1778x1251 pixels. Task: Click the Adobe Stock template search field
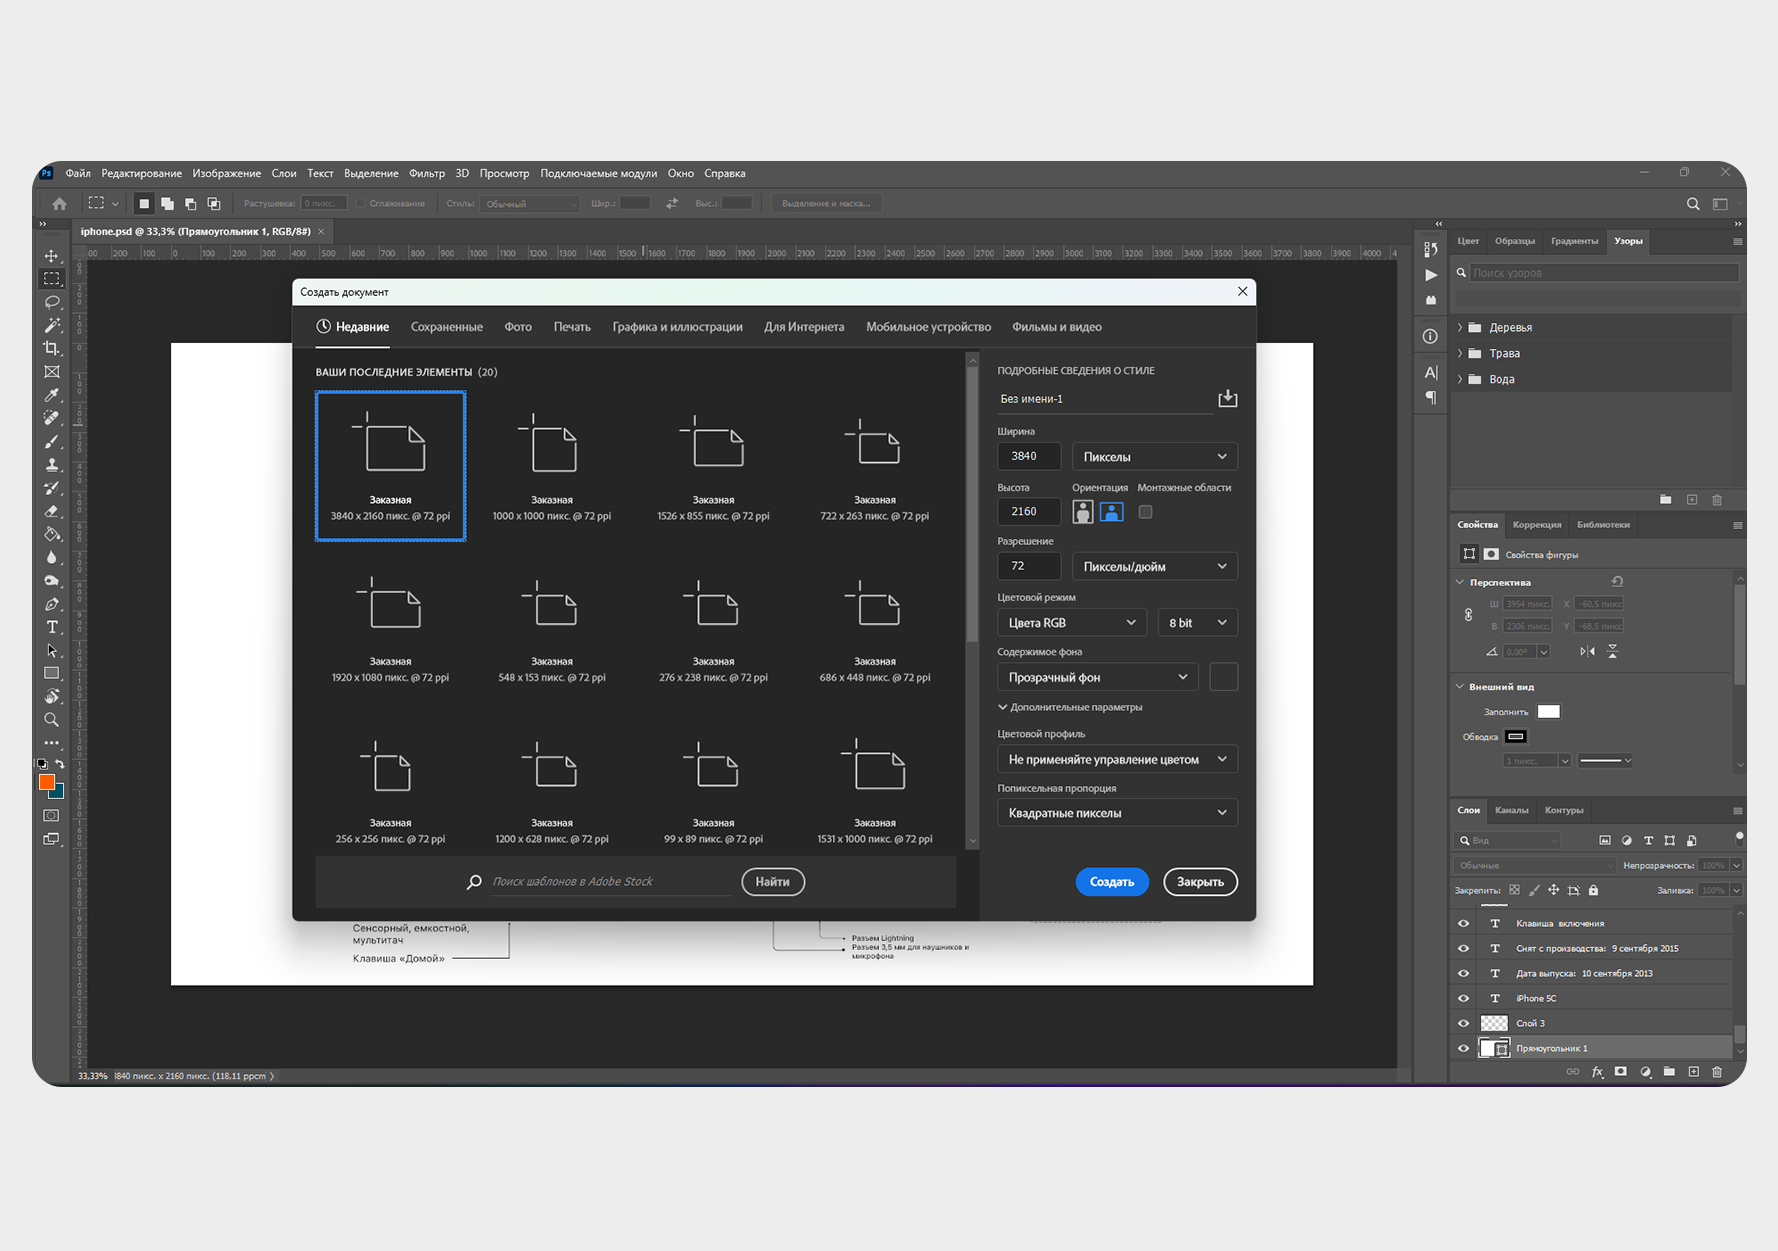610,882
